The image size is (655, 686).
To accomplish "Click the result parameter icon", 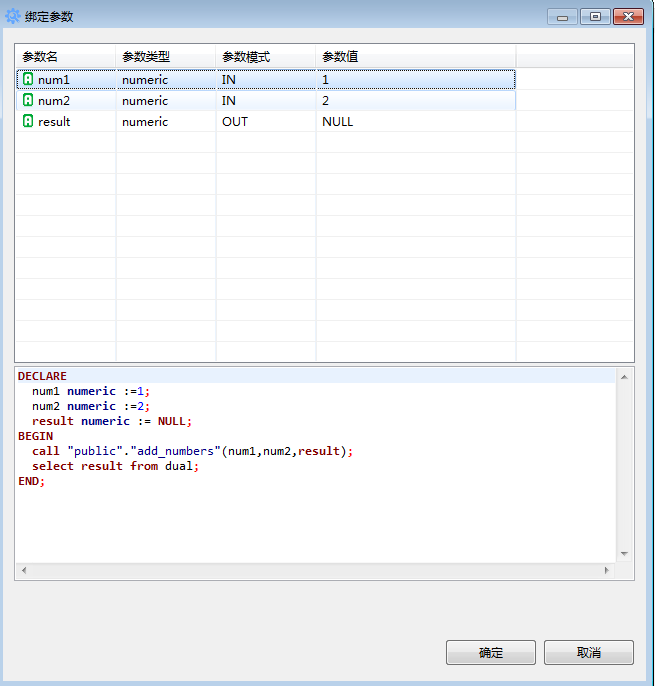I will 28,121.
